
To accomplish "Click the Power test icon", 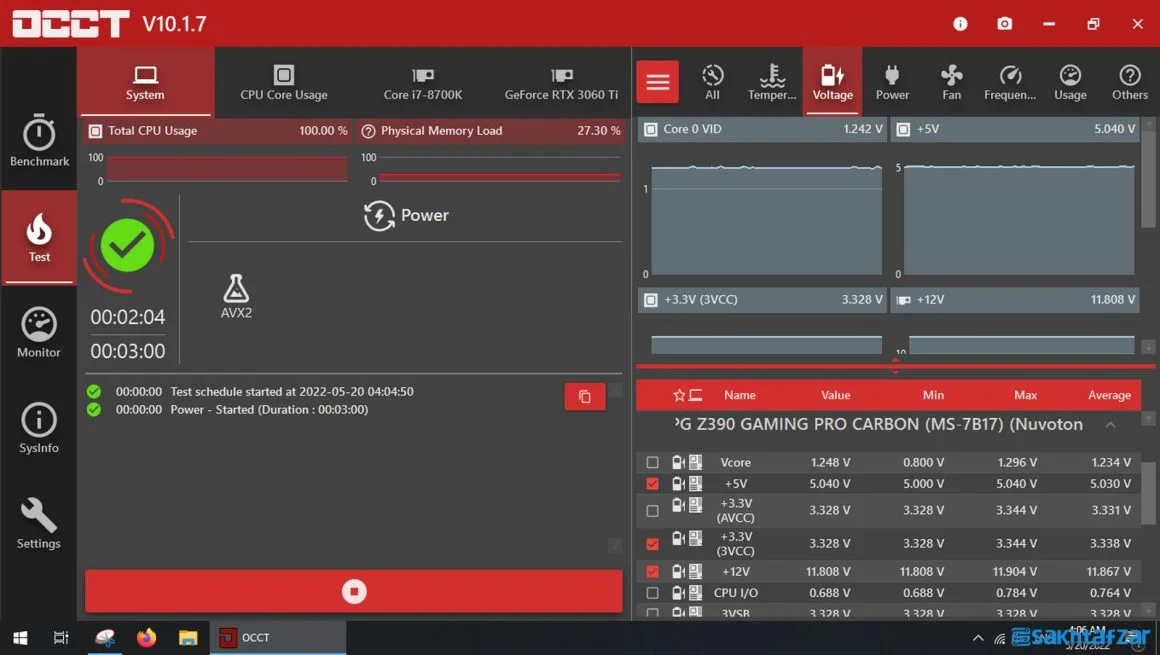I will [379, 215].
